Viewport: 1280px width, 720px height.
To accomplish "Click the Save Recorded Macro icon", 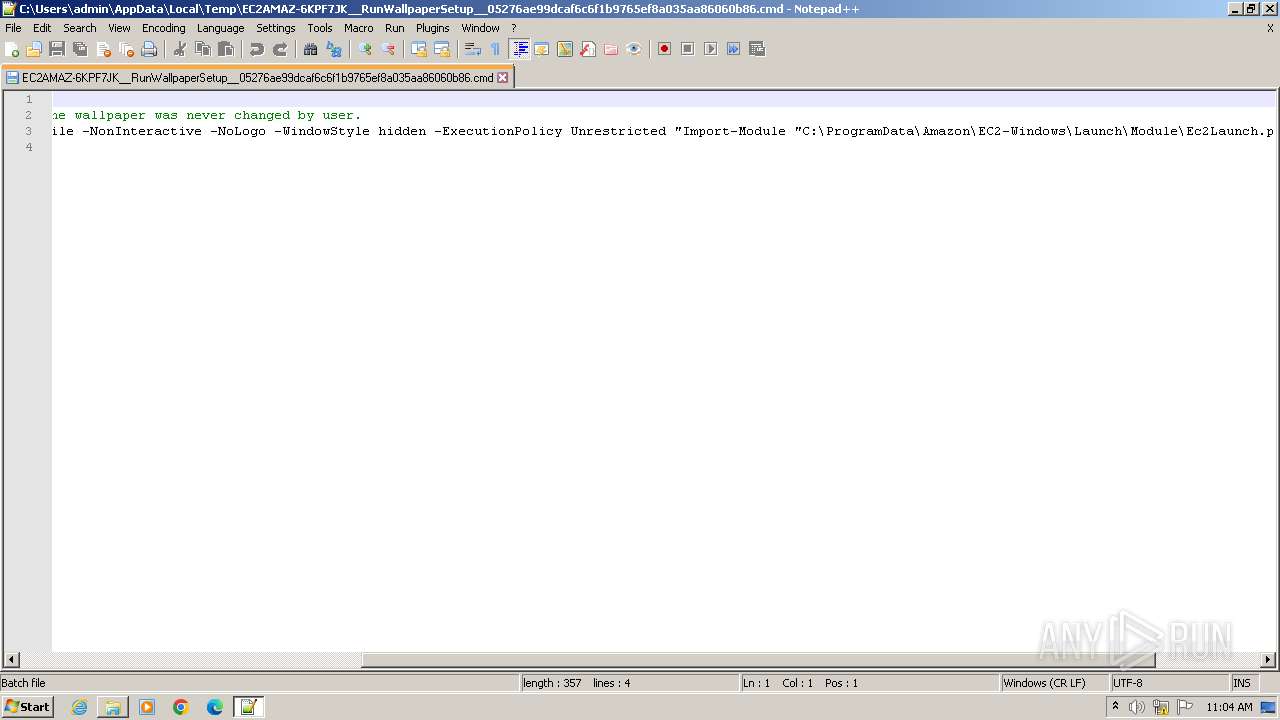I will 757,49.
